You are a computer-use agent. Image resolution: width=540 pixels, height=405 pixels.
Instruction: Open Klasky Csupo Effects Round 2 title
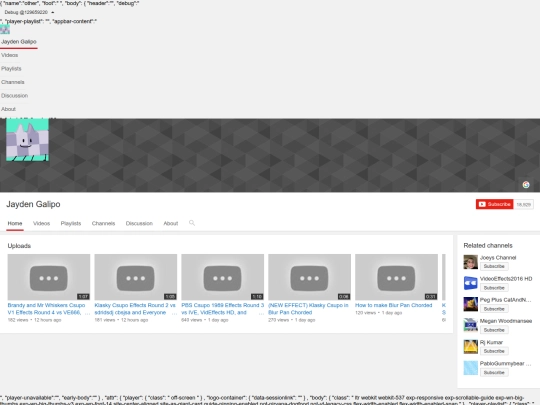[135, 309]
